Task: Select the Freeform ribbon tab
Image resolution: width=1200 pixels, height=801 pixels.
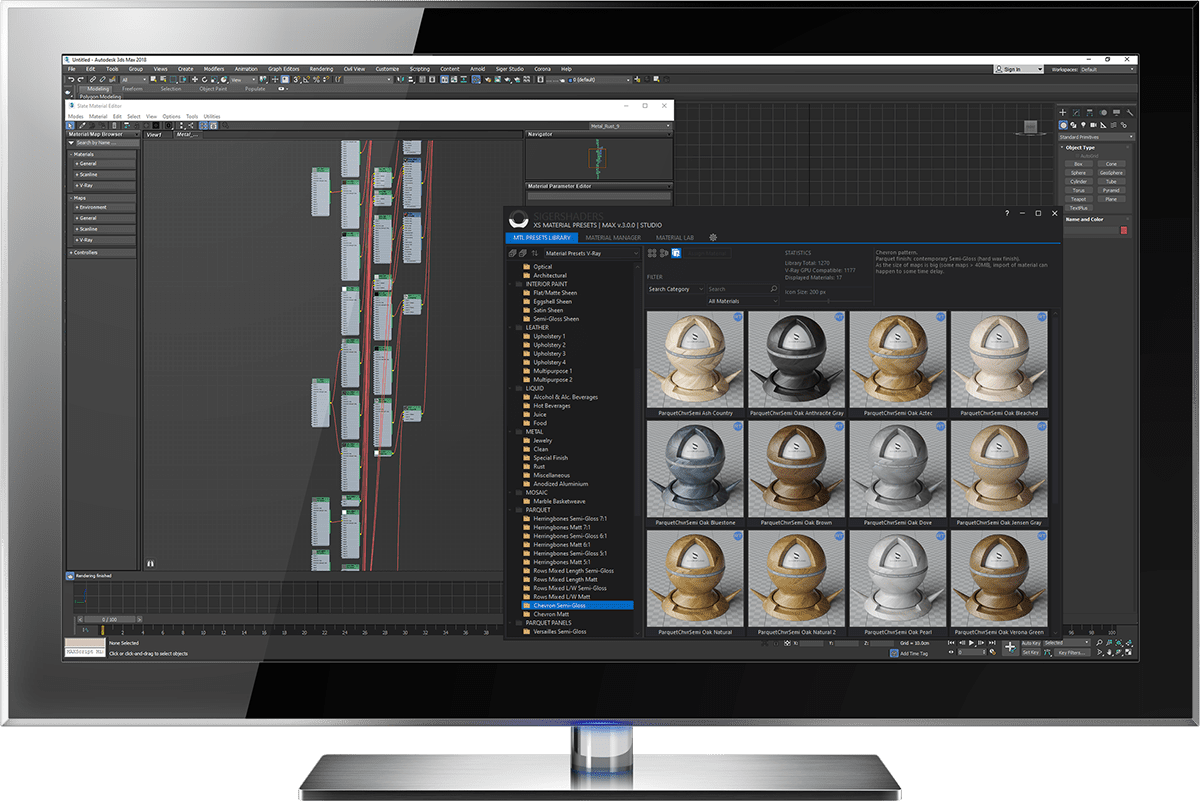Action: pos(132,89)
